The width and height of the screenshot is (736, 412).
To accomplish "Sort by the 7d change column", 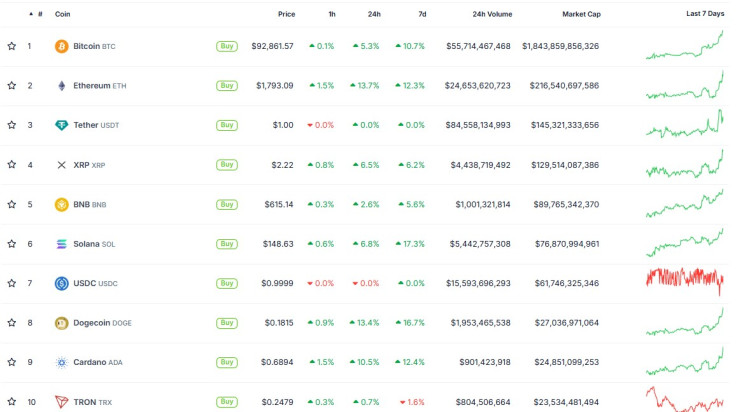I will coord(422,14).
